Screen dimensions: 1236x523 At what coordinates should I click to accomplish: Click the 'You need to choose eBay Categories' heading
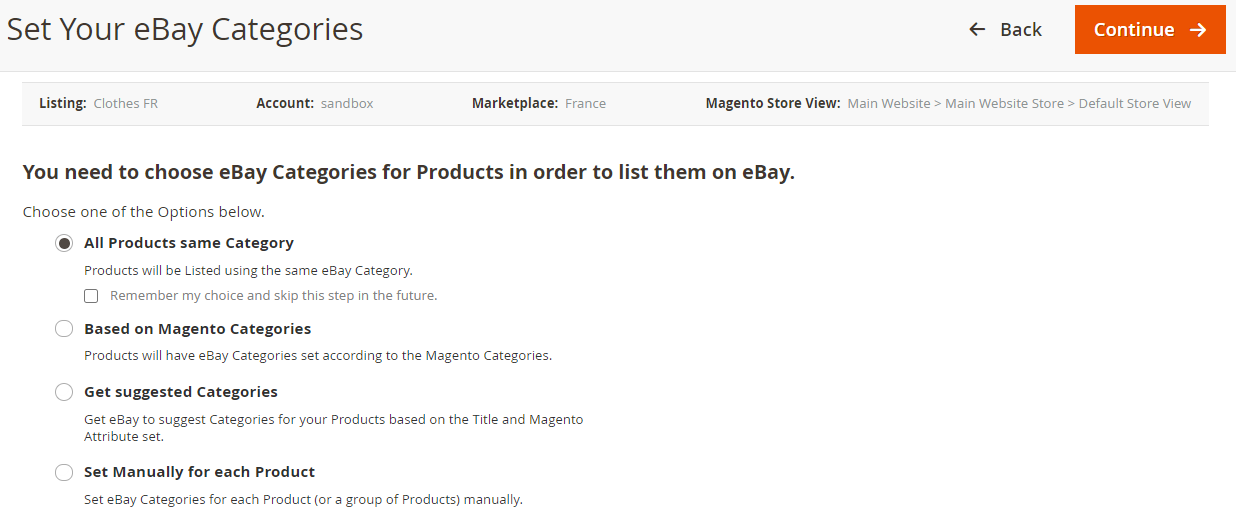pos(408,172)
